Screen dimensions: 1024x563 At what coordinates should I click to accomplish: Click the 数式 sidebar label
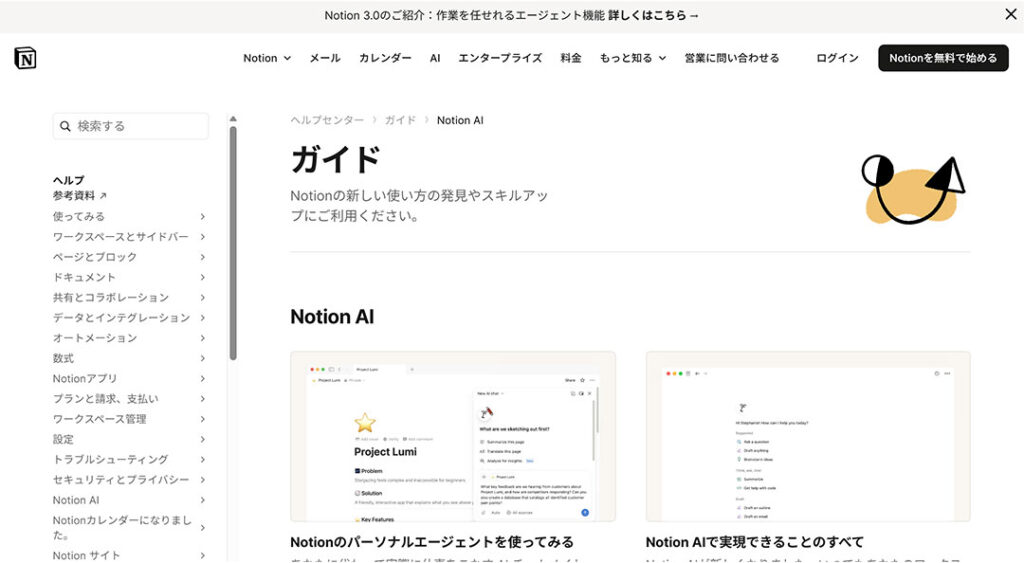(x=63, y=358)
